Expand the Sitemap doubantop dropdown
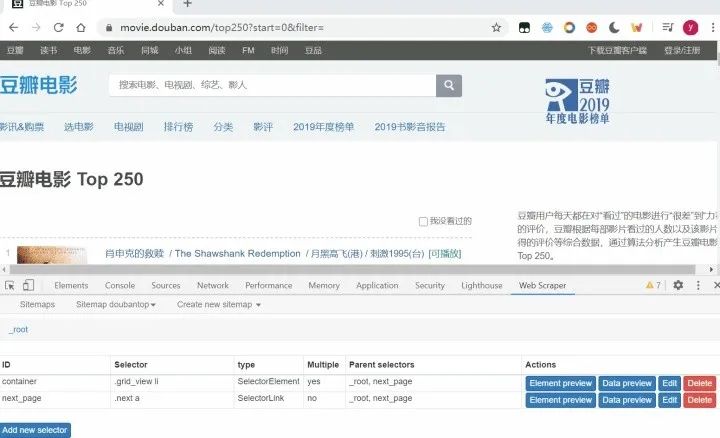 pos(116,304)
